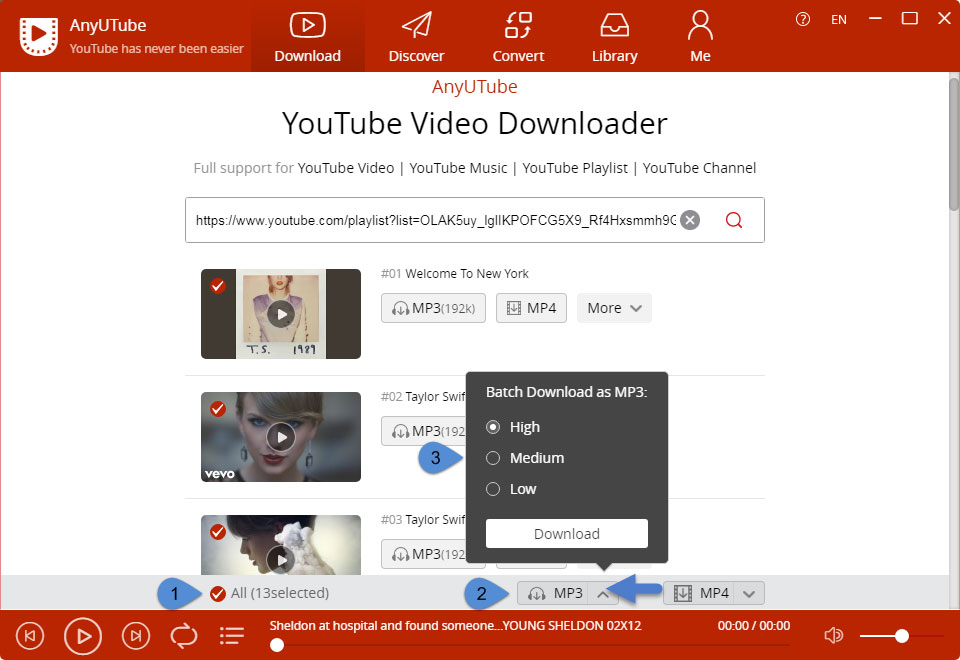Expand the batch MP4 quality arrow
Image resolution: width=960 pixels, height=660 pixels.
pos(749,593)
